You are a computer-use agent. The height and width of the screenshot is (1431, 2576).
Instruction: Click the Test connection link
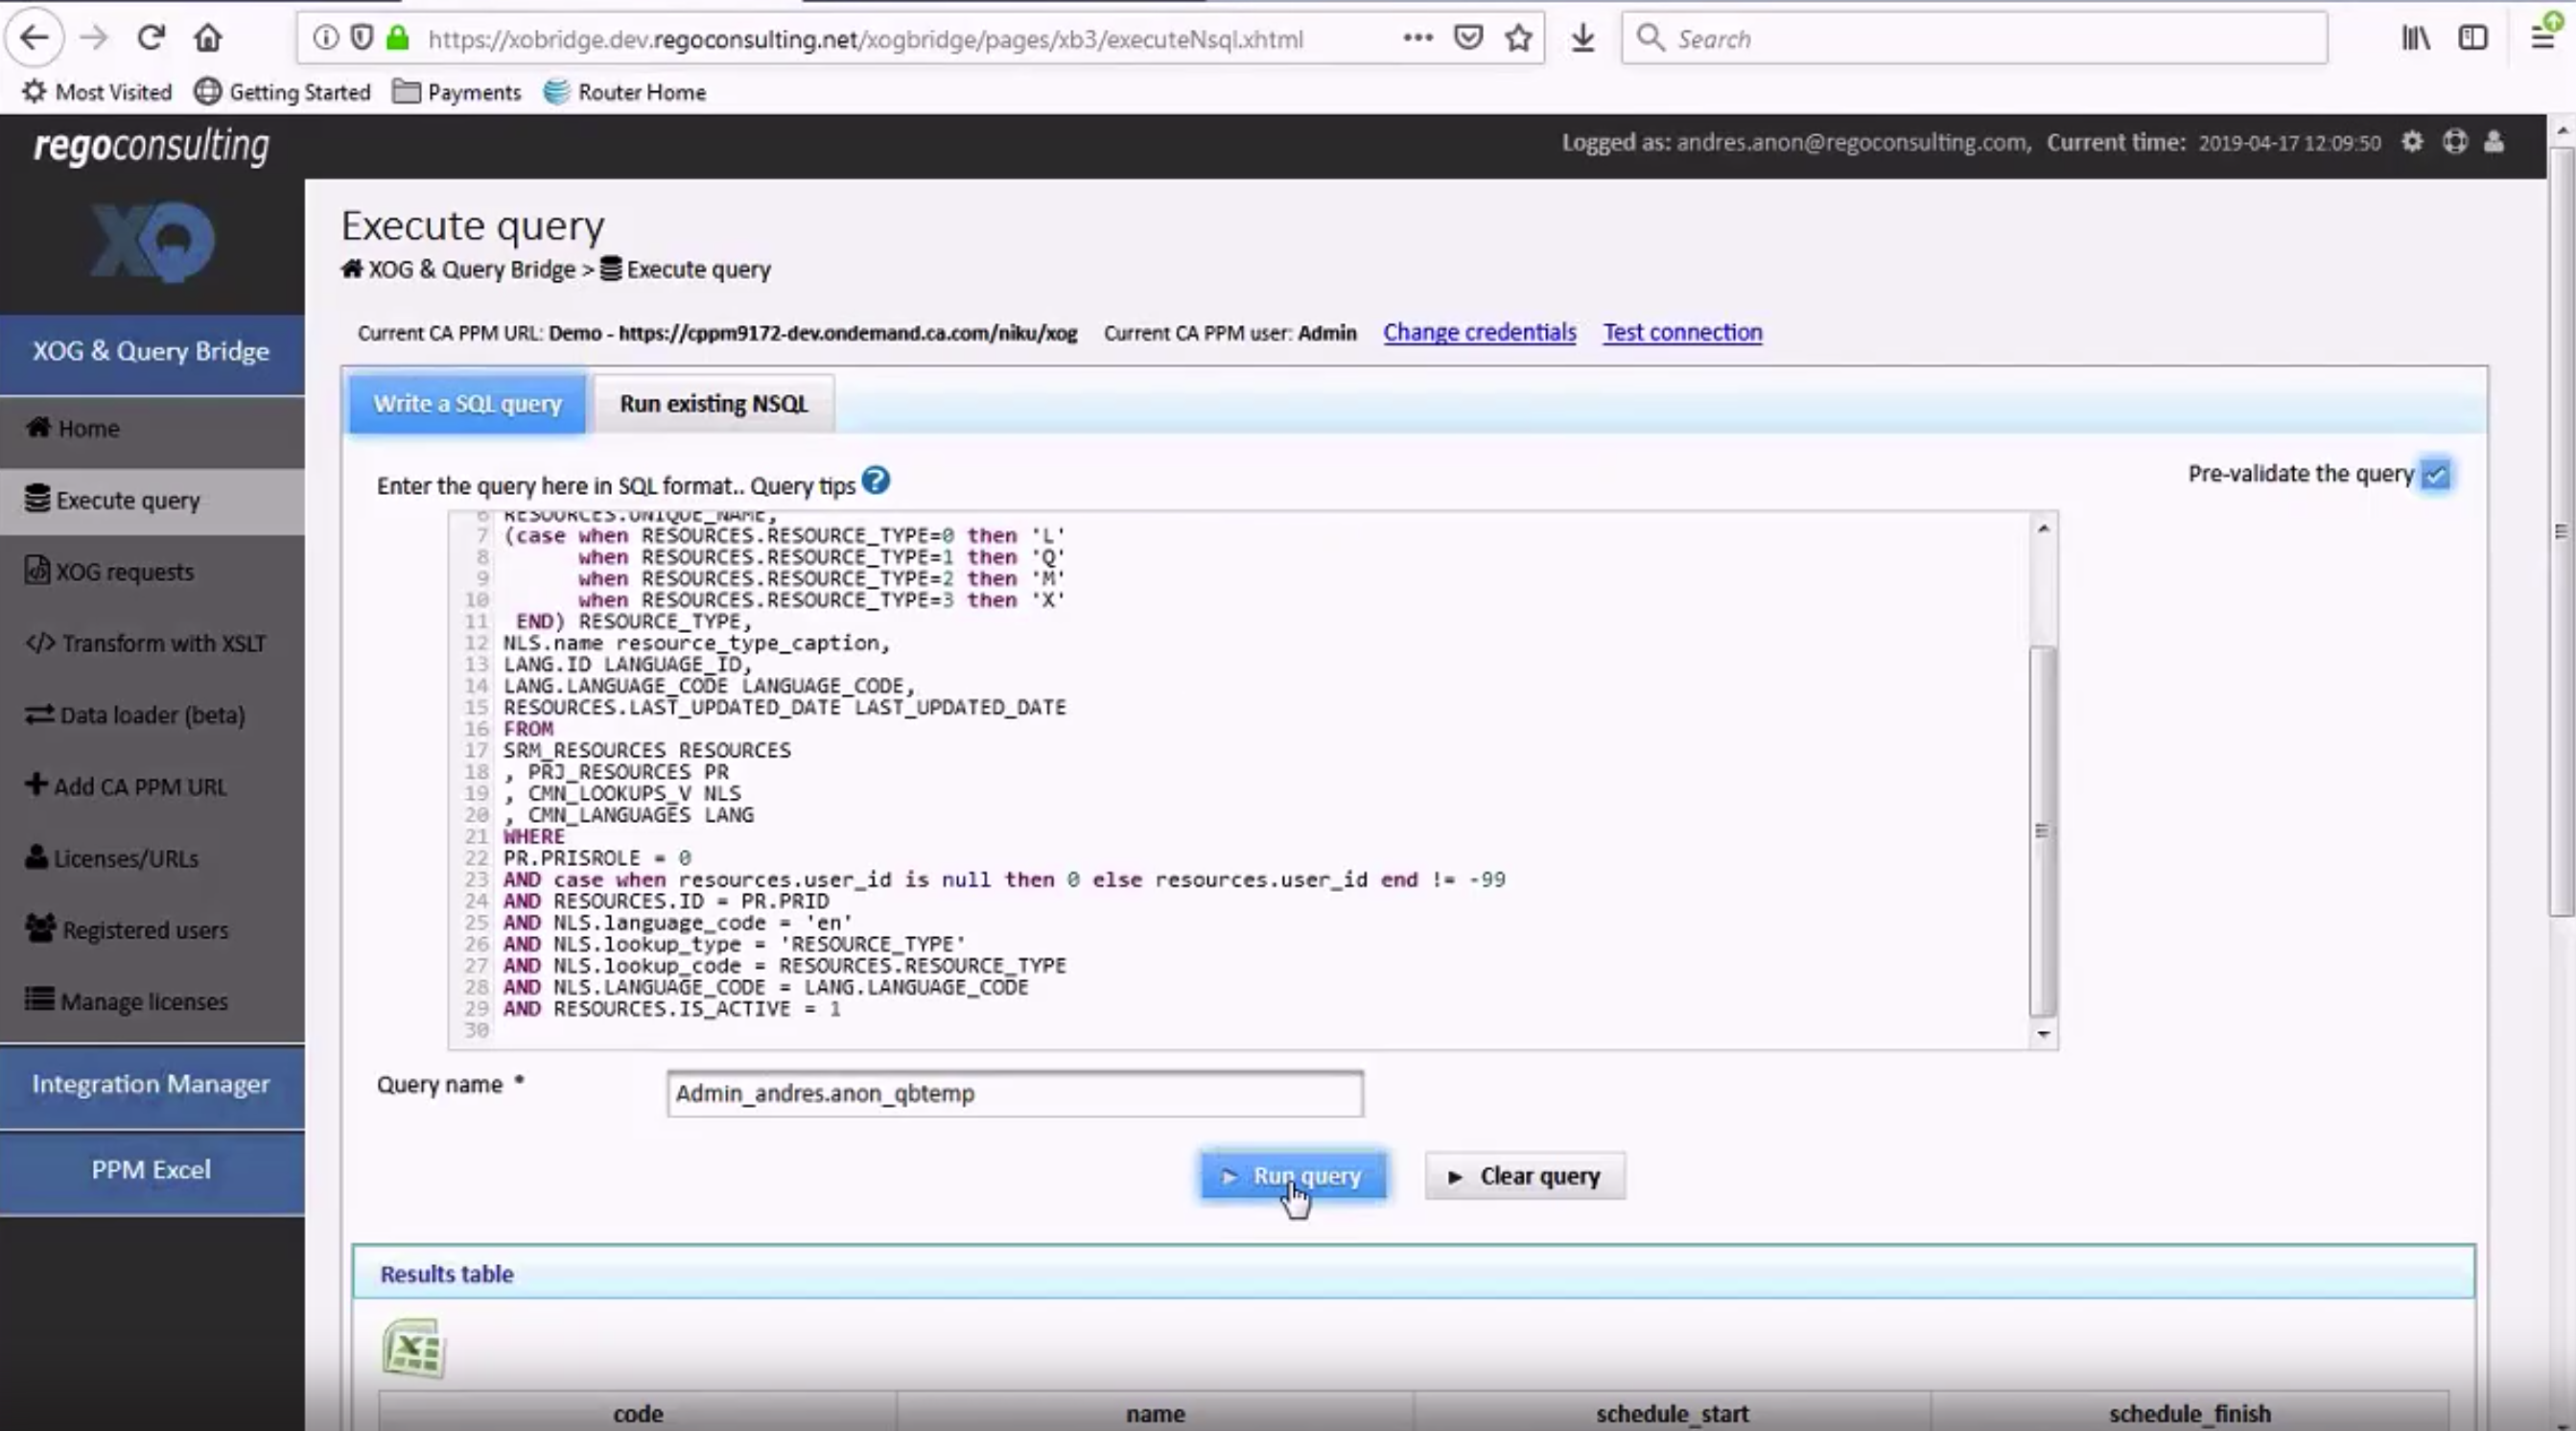[1681, 331]
